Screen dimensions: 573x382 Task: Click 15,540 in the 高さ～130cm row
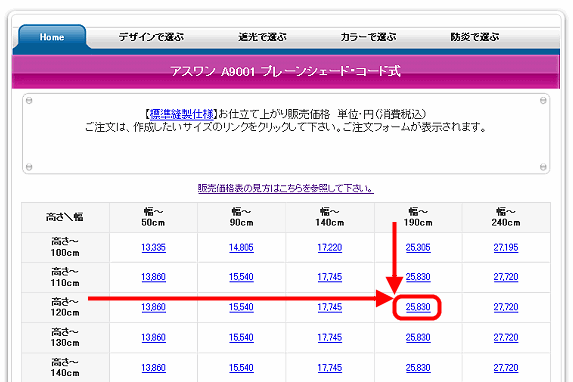point(241,337)
